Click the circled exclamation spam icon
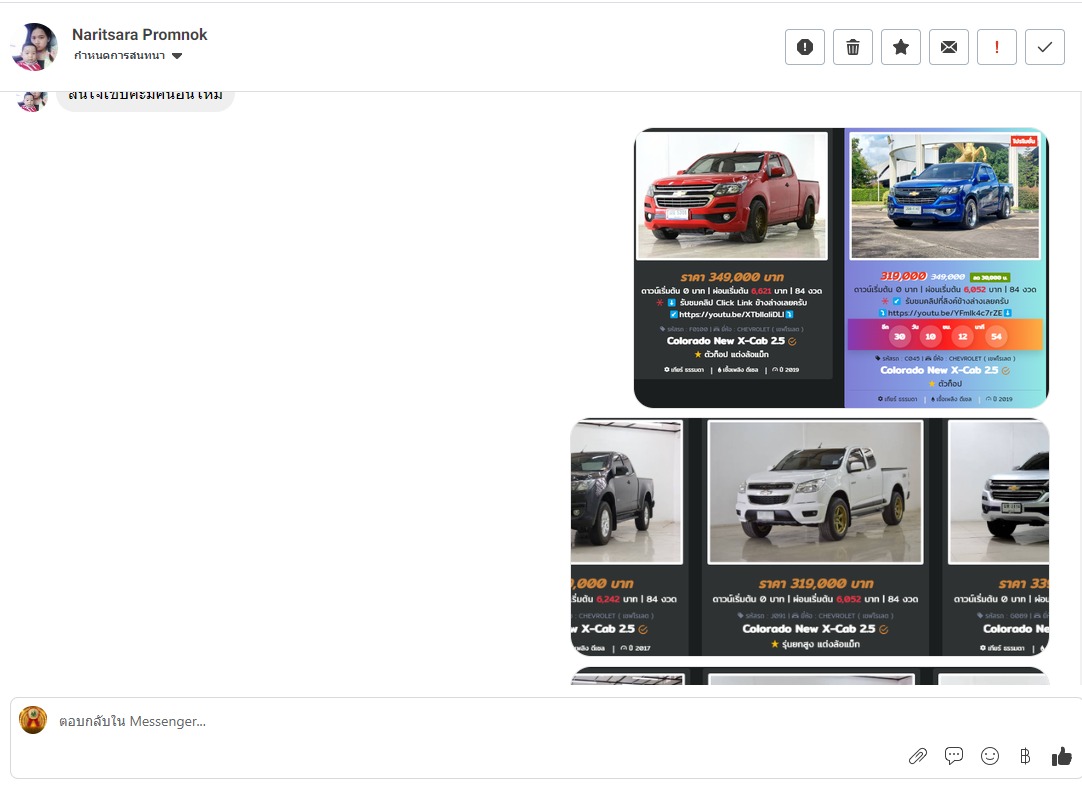1082x791 pixels. click(x=805, y=47)
